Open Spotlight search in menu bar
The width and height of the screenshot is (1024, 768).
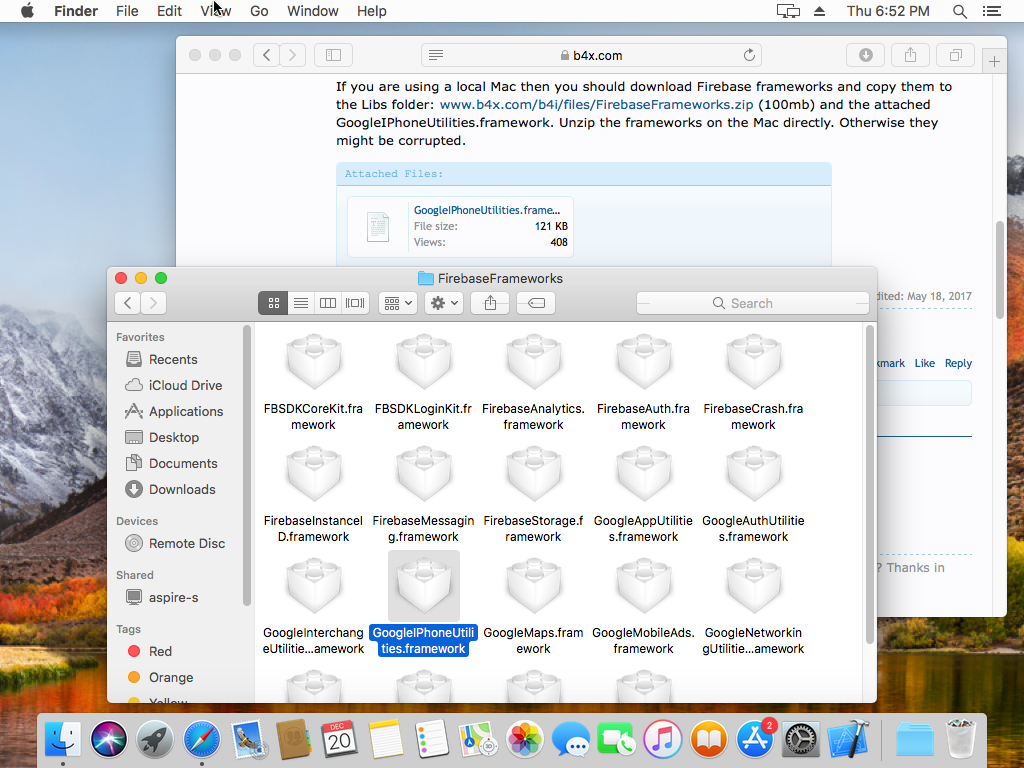click(x=959, y=11)
